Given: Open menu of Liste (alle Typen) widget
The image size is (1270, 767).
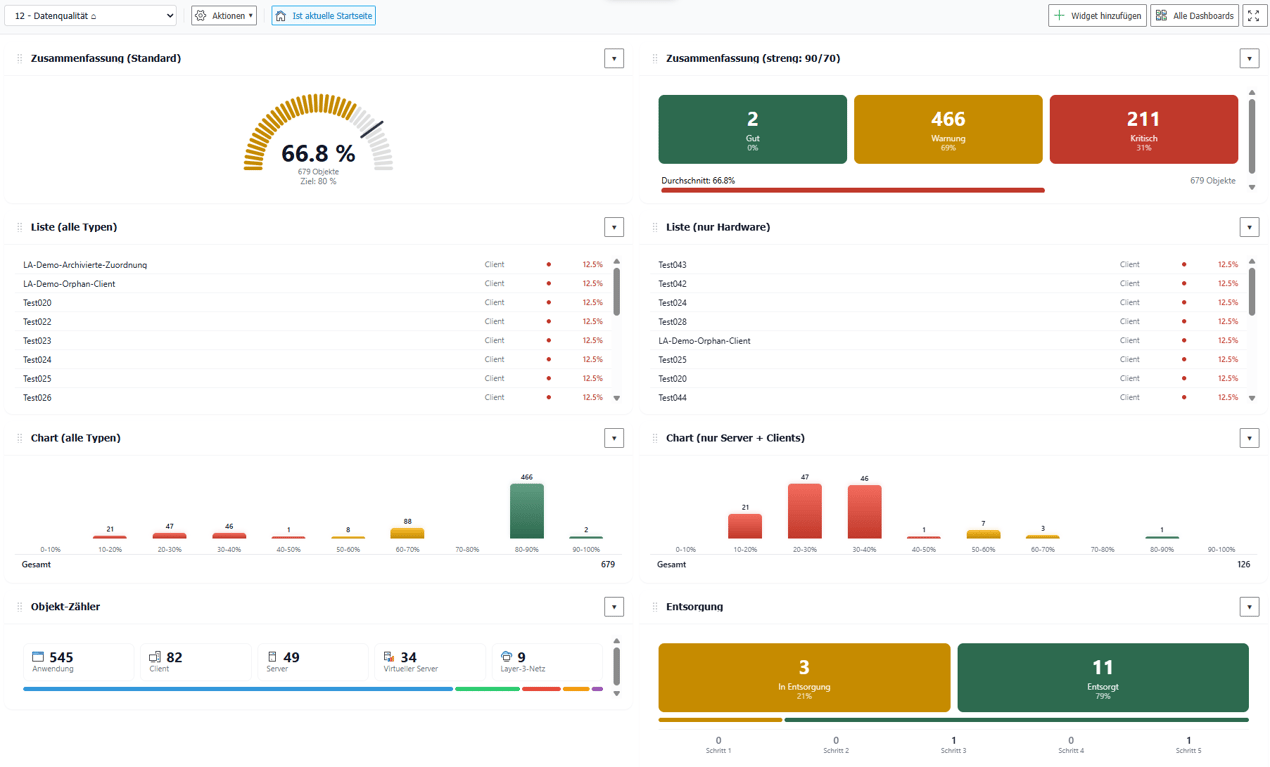Looking at the screenshot, I should tap(614, 228).
